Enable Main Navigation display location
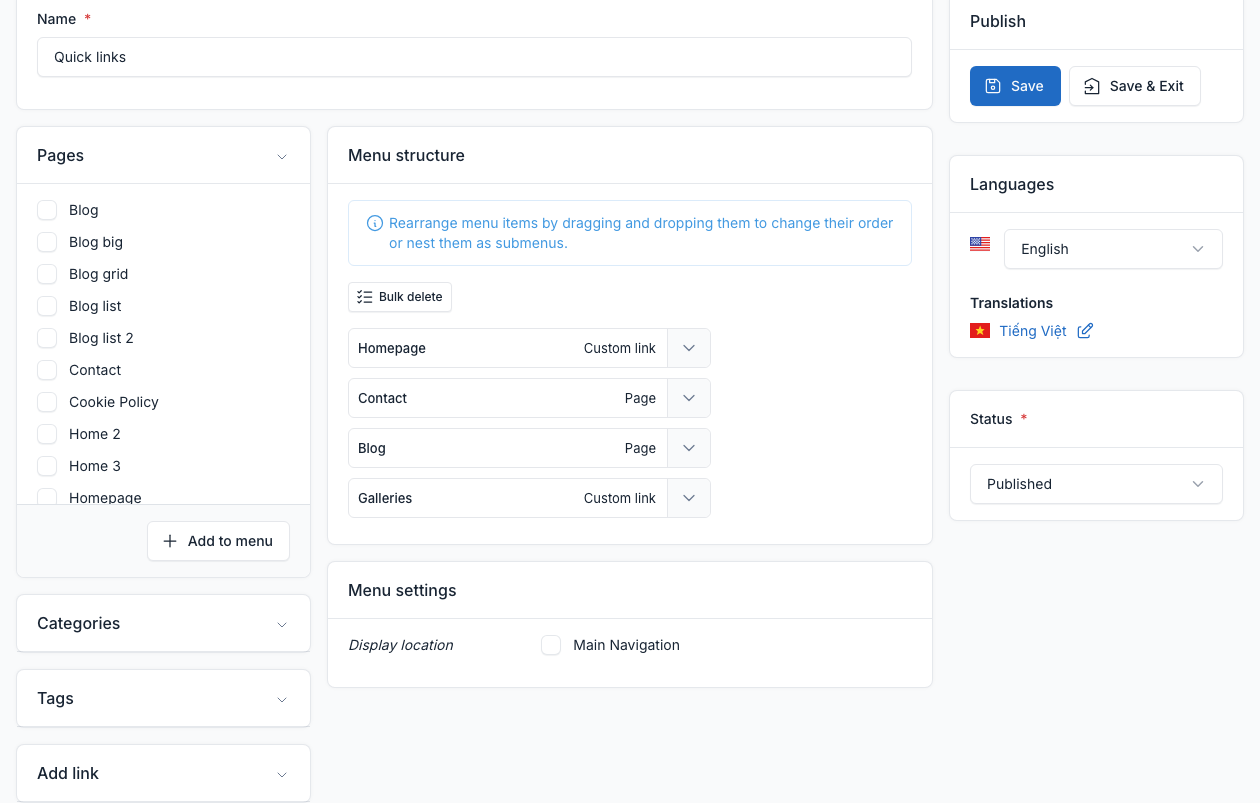The image size is (1260, 803). pos(551,645)
